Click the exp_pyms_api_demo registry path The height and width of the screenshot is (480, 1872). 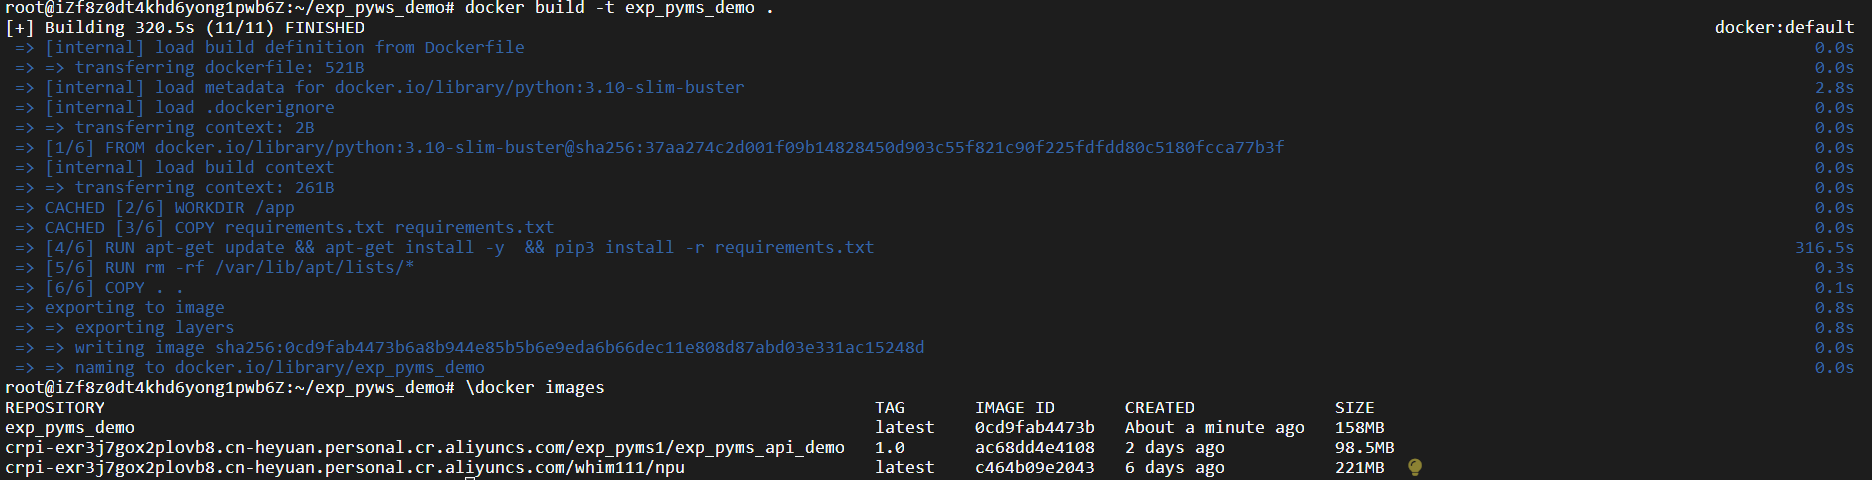click(425, 448)
